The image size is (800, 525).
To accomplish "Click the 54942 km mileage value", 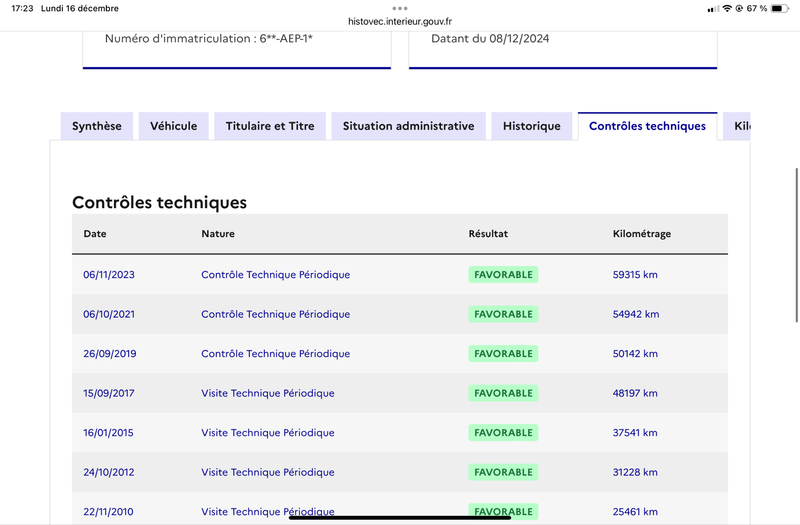I will [636, 314].
